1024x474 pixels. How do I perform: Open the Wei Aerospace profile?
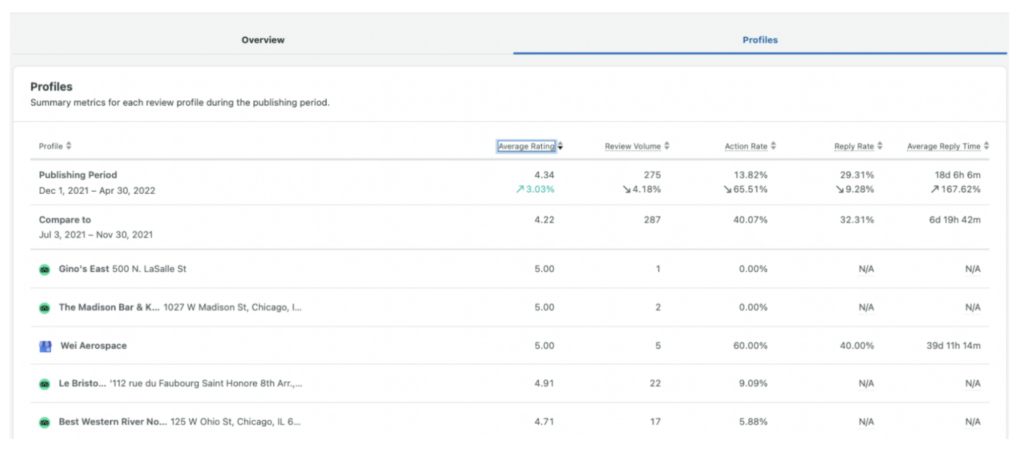pos(93,346)
